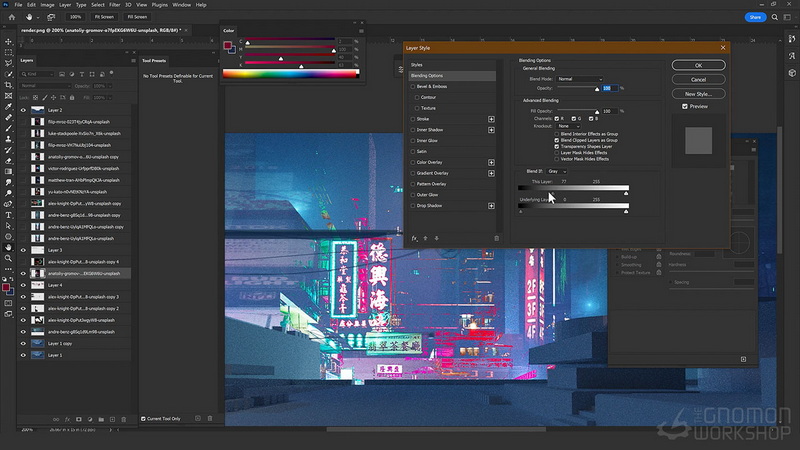Image resolution: width=800 pixels, height=450 pixels.
Task: Select the Crop tool in the toolbar
Action: point(8,85)
